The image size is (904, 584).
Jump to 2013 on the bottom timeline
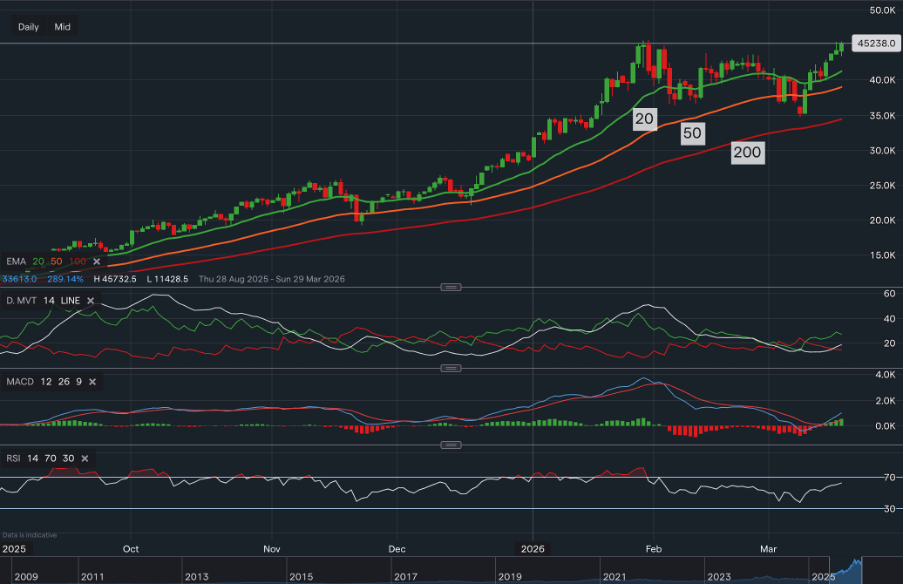[196, 577]
